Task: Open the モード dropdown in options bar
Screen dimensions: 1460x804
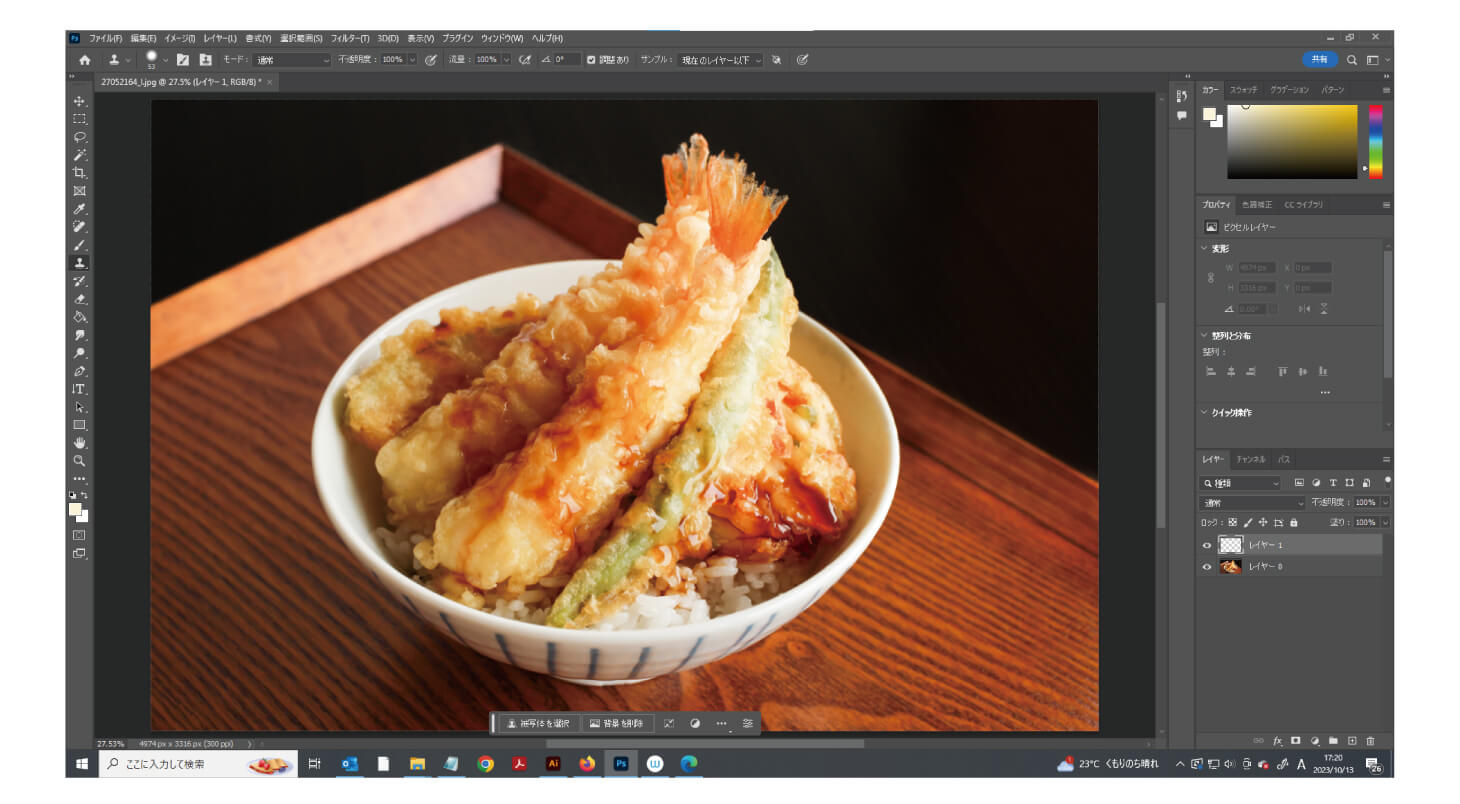Action: point(291,60)
